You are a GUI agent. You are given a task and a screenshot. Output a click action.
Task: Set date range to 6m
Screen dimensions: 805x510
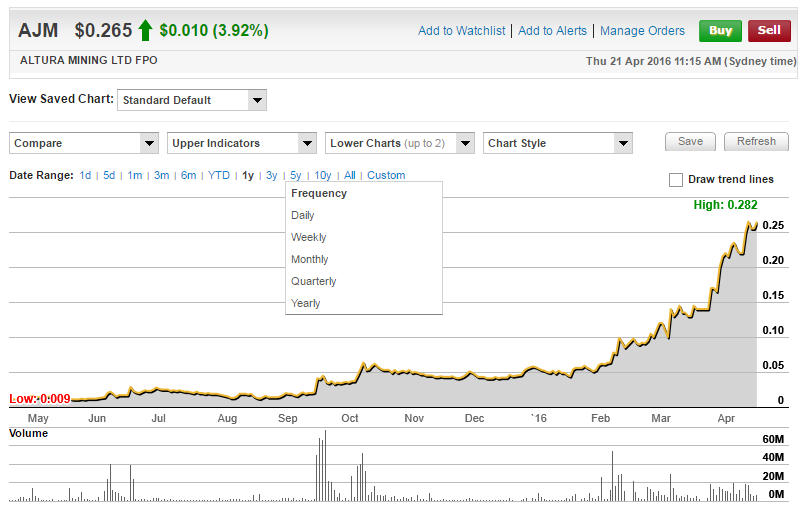click(x=188, y=175)
